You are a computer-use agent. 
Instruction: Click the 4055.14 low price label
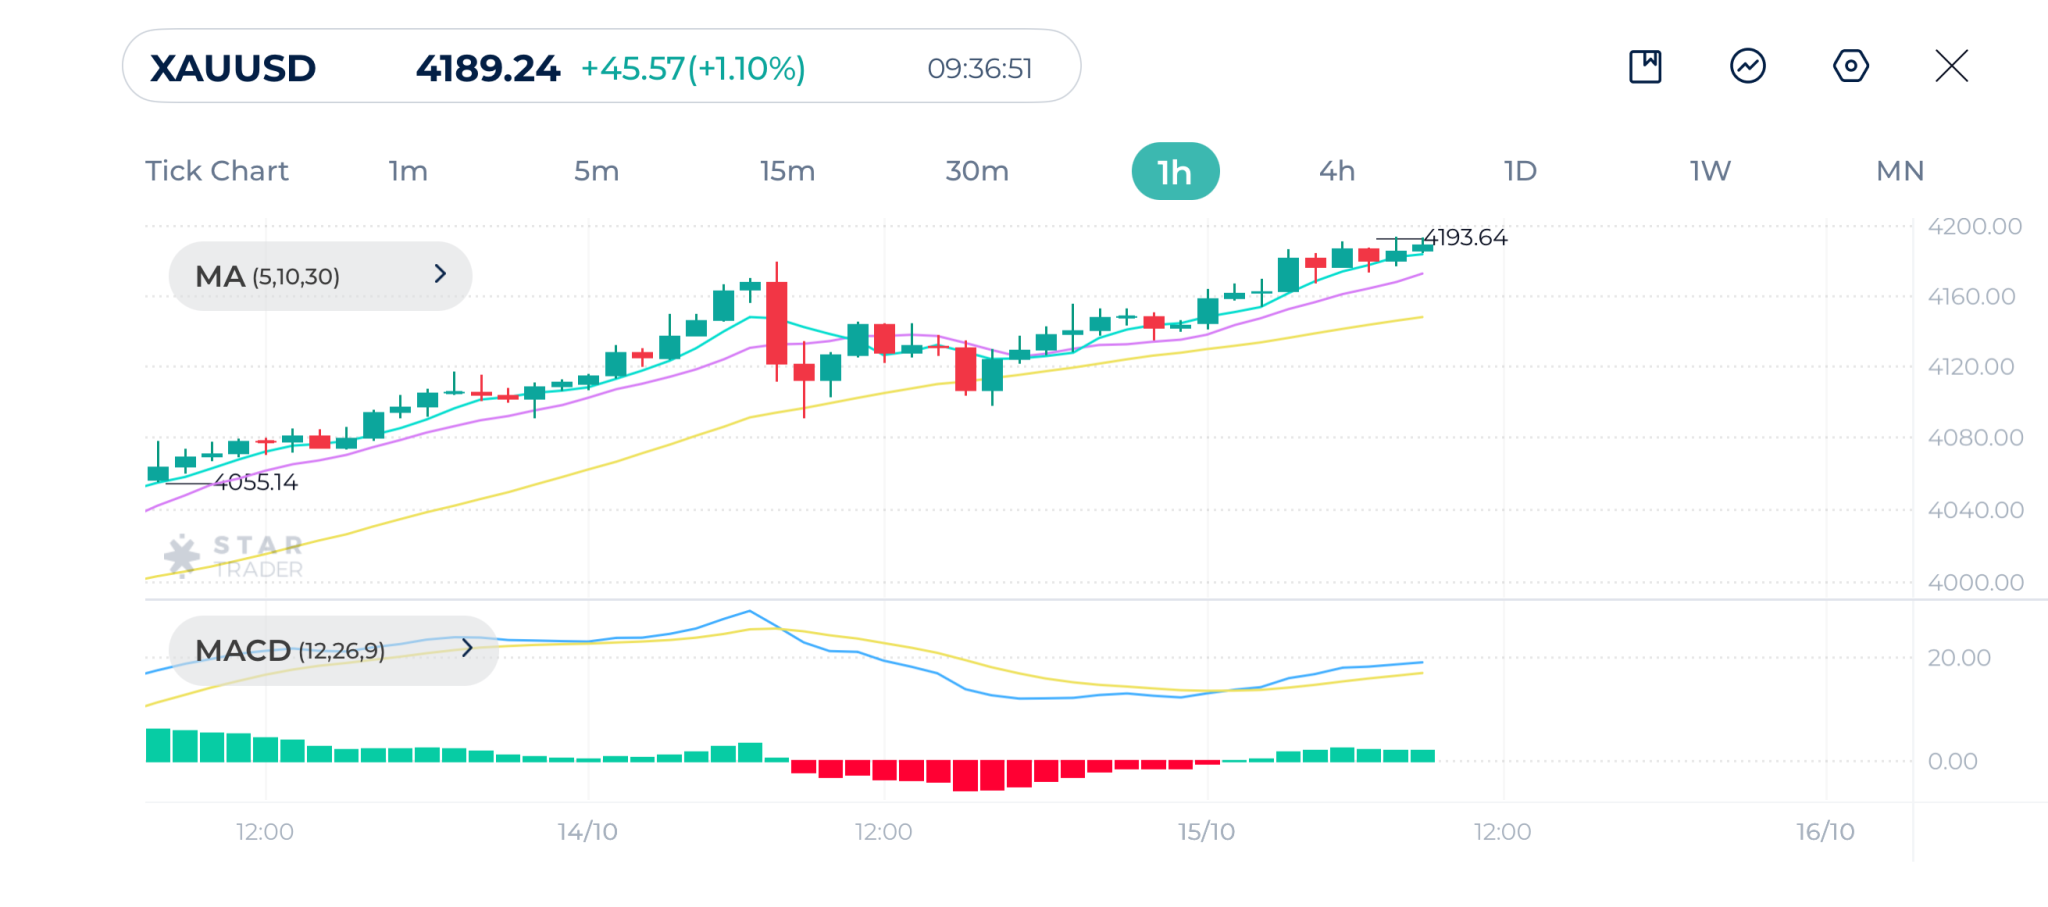[256, 483]
